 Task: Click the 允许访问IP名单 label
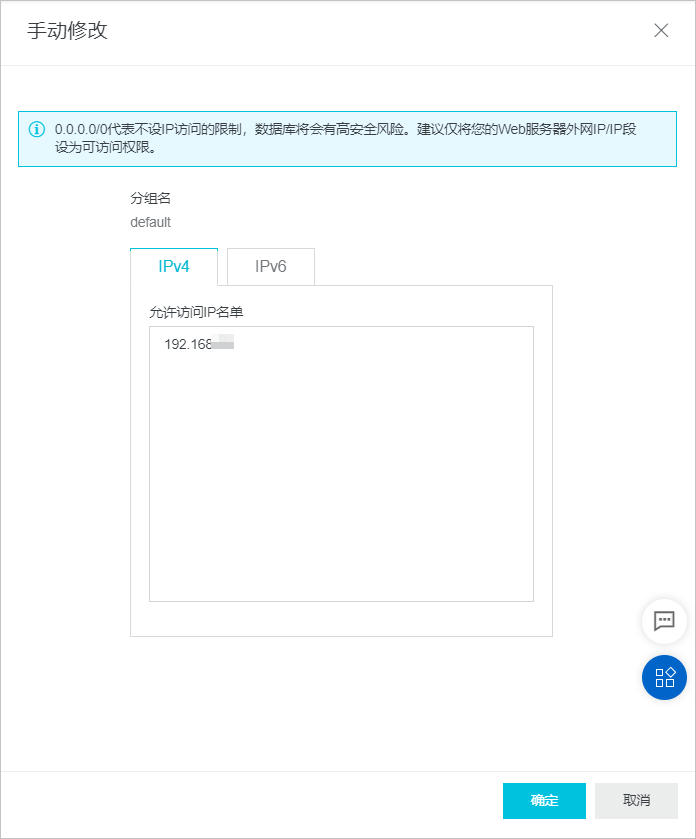(196, 312)
